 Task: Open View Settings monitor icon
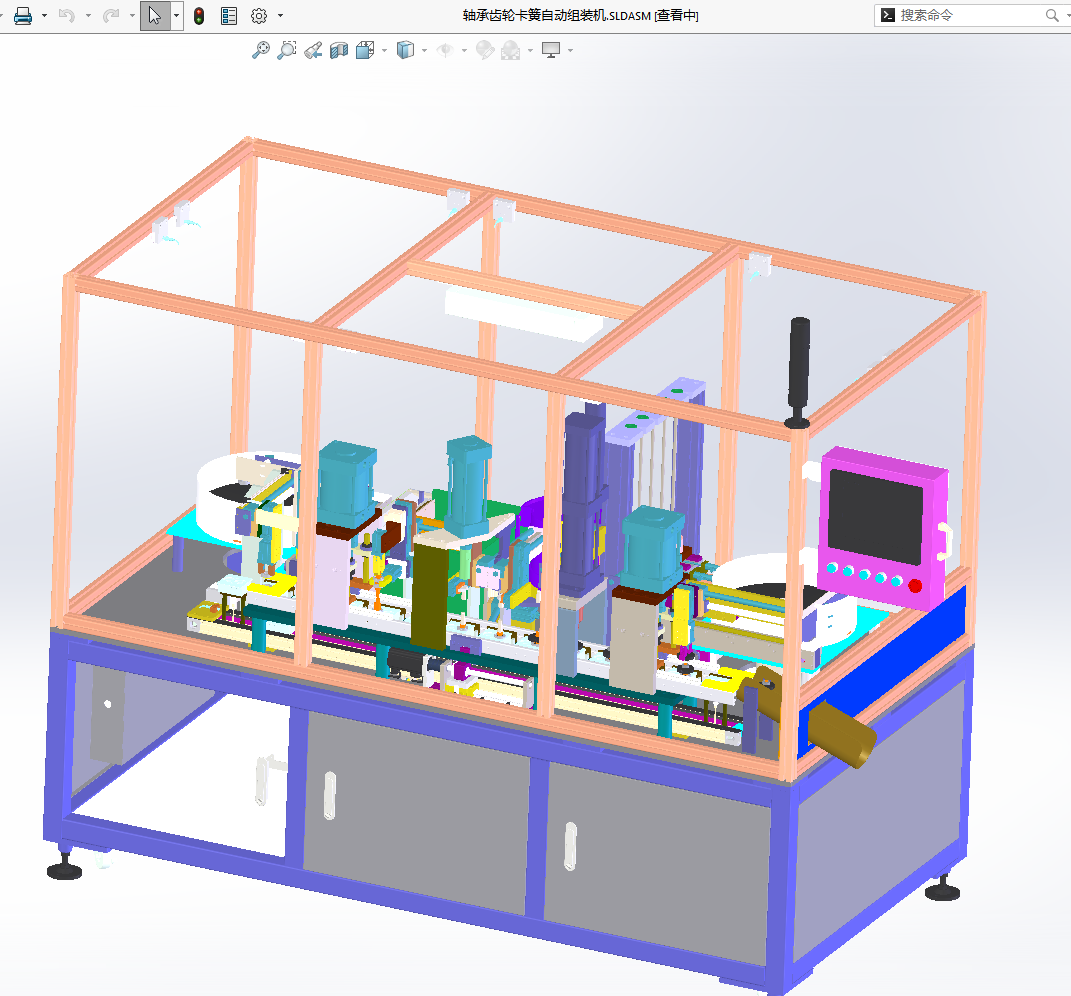[x=551, y=50]
